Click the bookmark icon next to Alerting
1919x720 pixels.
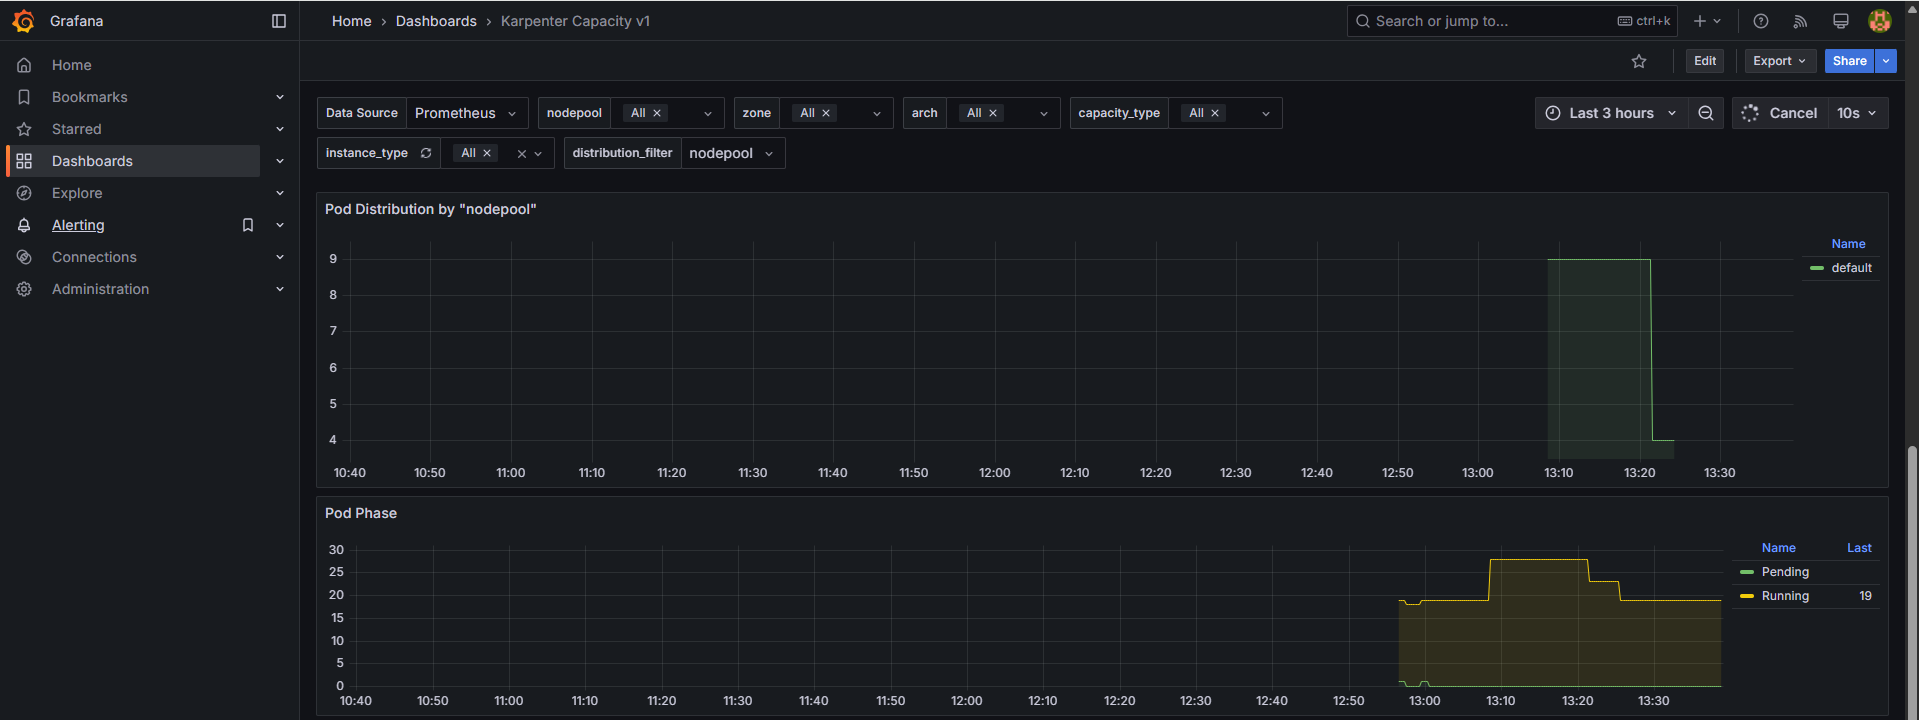point(248,225)
